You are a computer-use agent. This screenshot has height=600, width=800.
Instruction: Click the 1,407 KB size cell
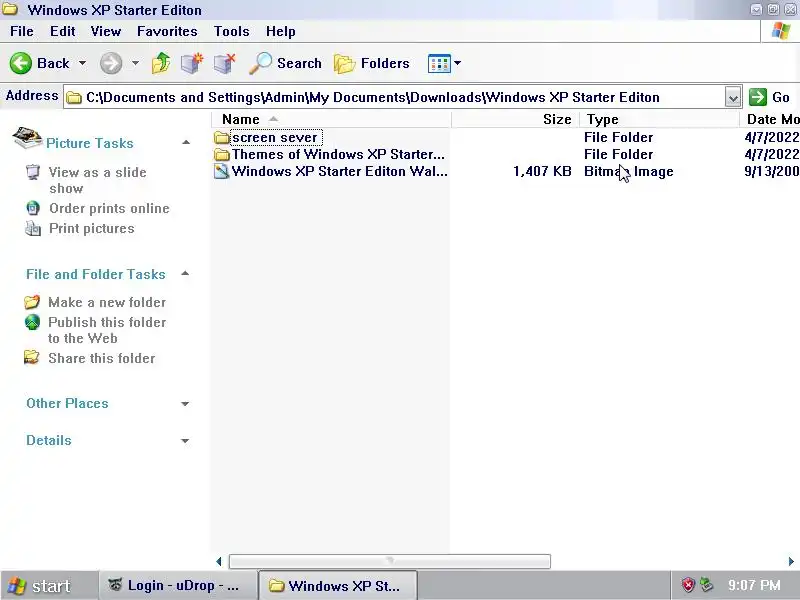pos(542,171)
